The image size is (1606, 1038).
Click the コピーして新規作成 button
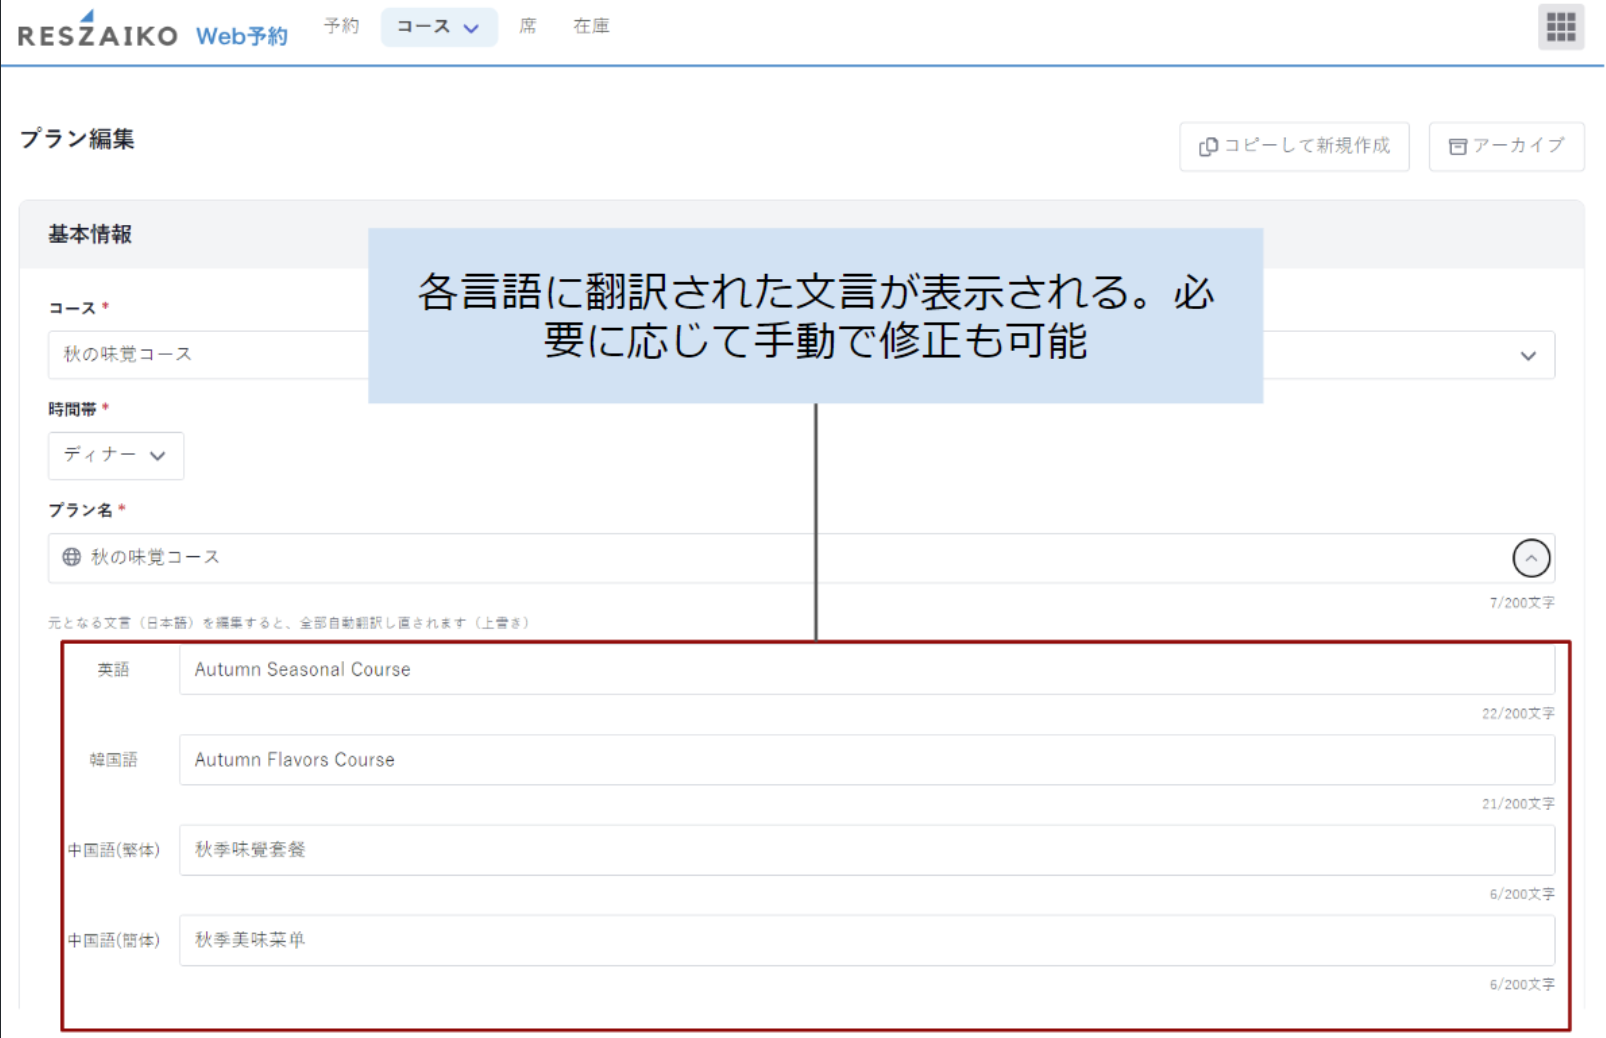pyautogui.click(x=1294, y=146)
